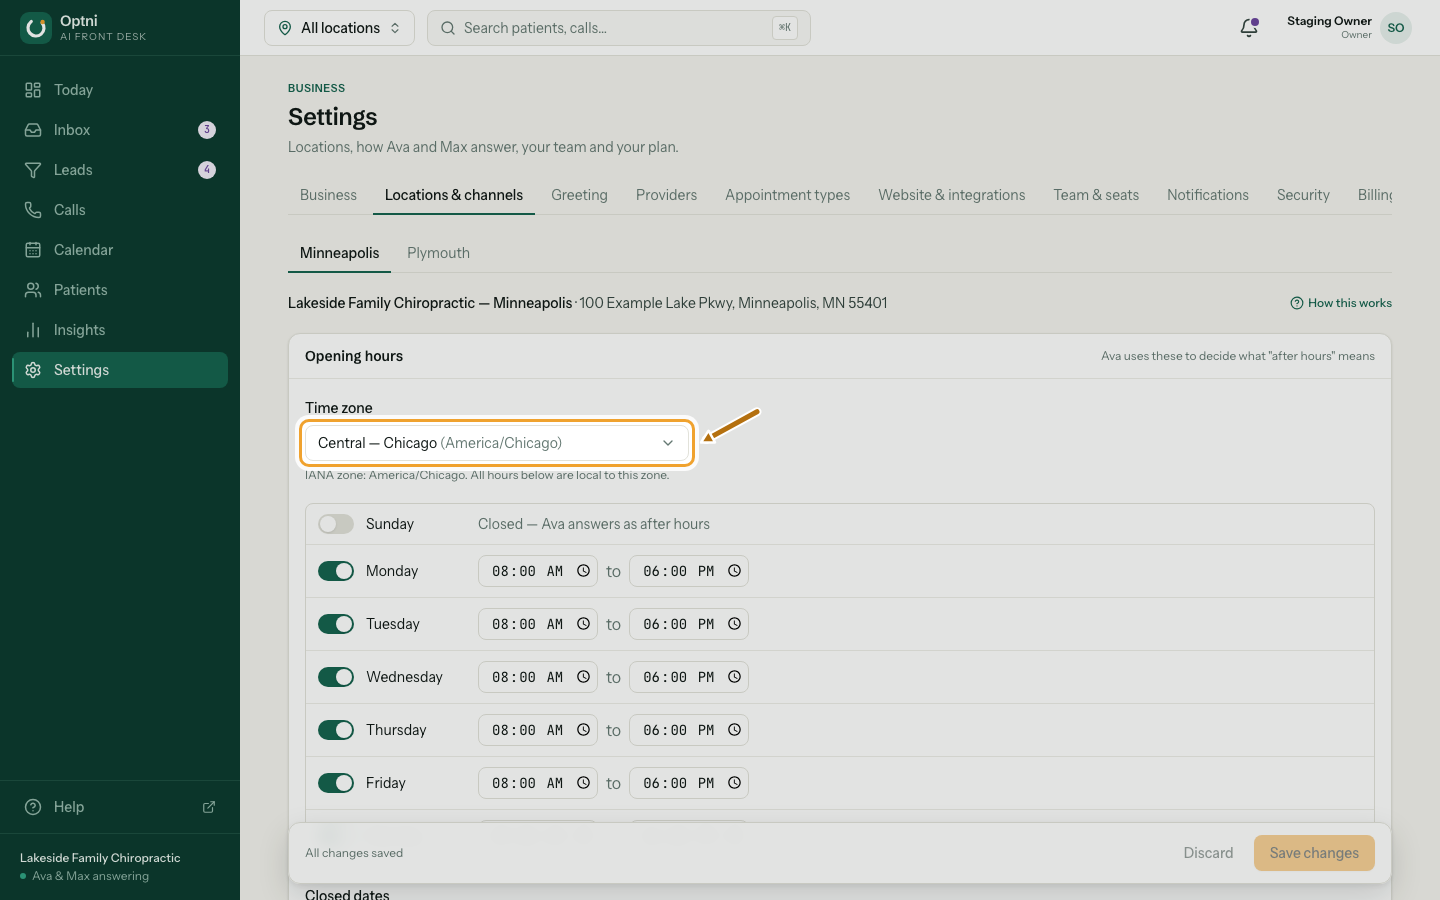Image resolution: width=1440 pixels, height=900 pixels.
Task: Open Help external link icon
Action: click(209, 807)
